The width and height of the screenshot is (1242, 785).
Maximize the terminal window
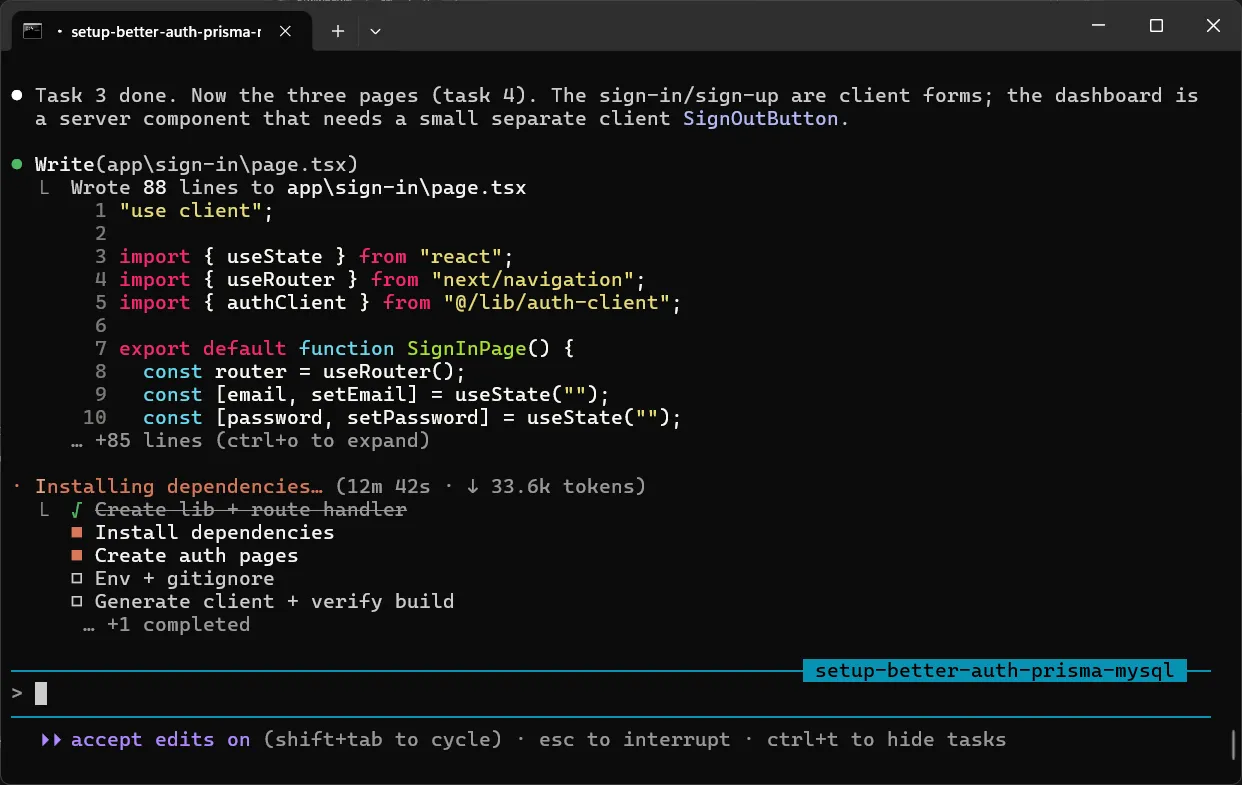[x=1156, y=26]
